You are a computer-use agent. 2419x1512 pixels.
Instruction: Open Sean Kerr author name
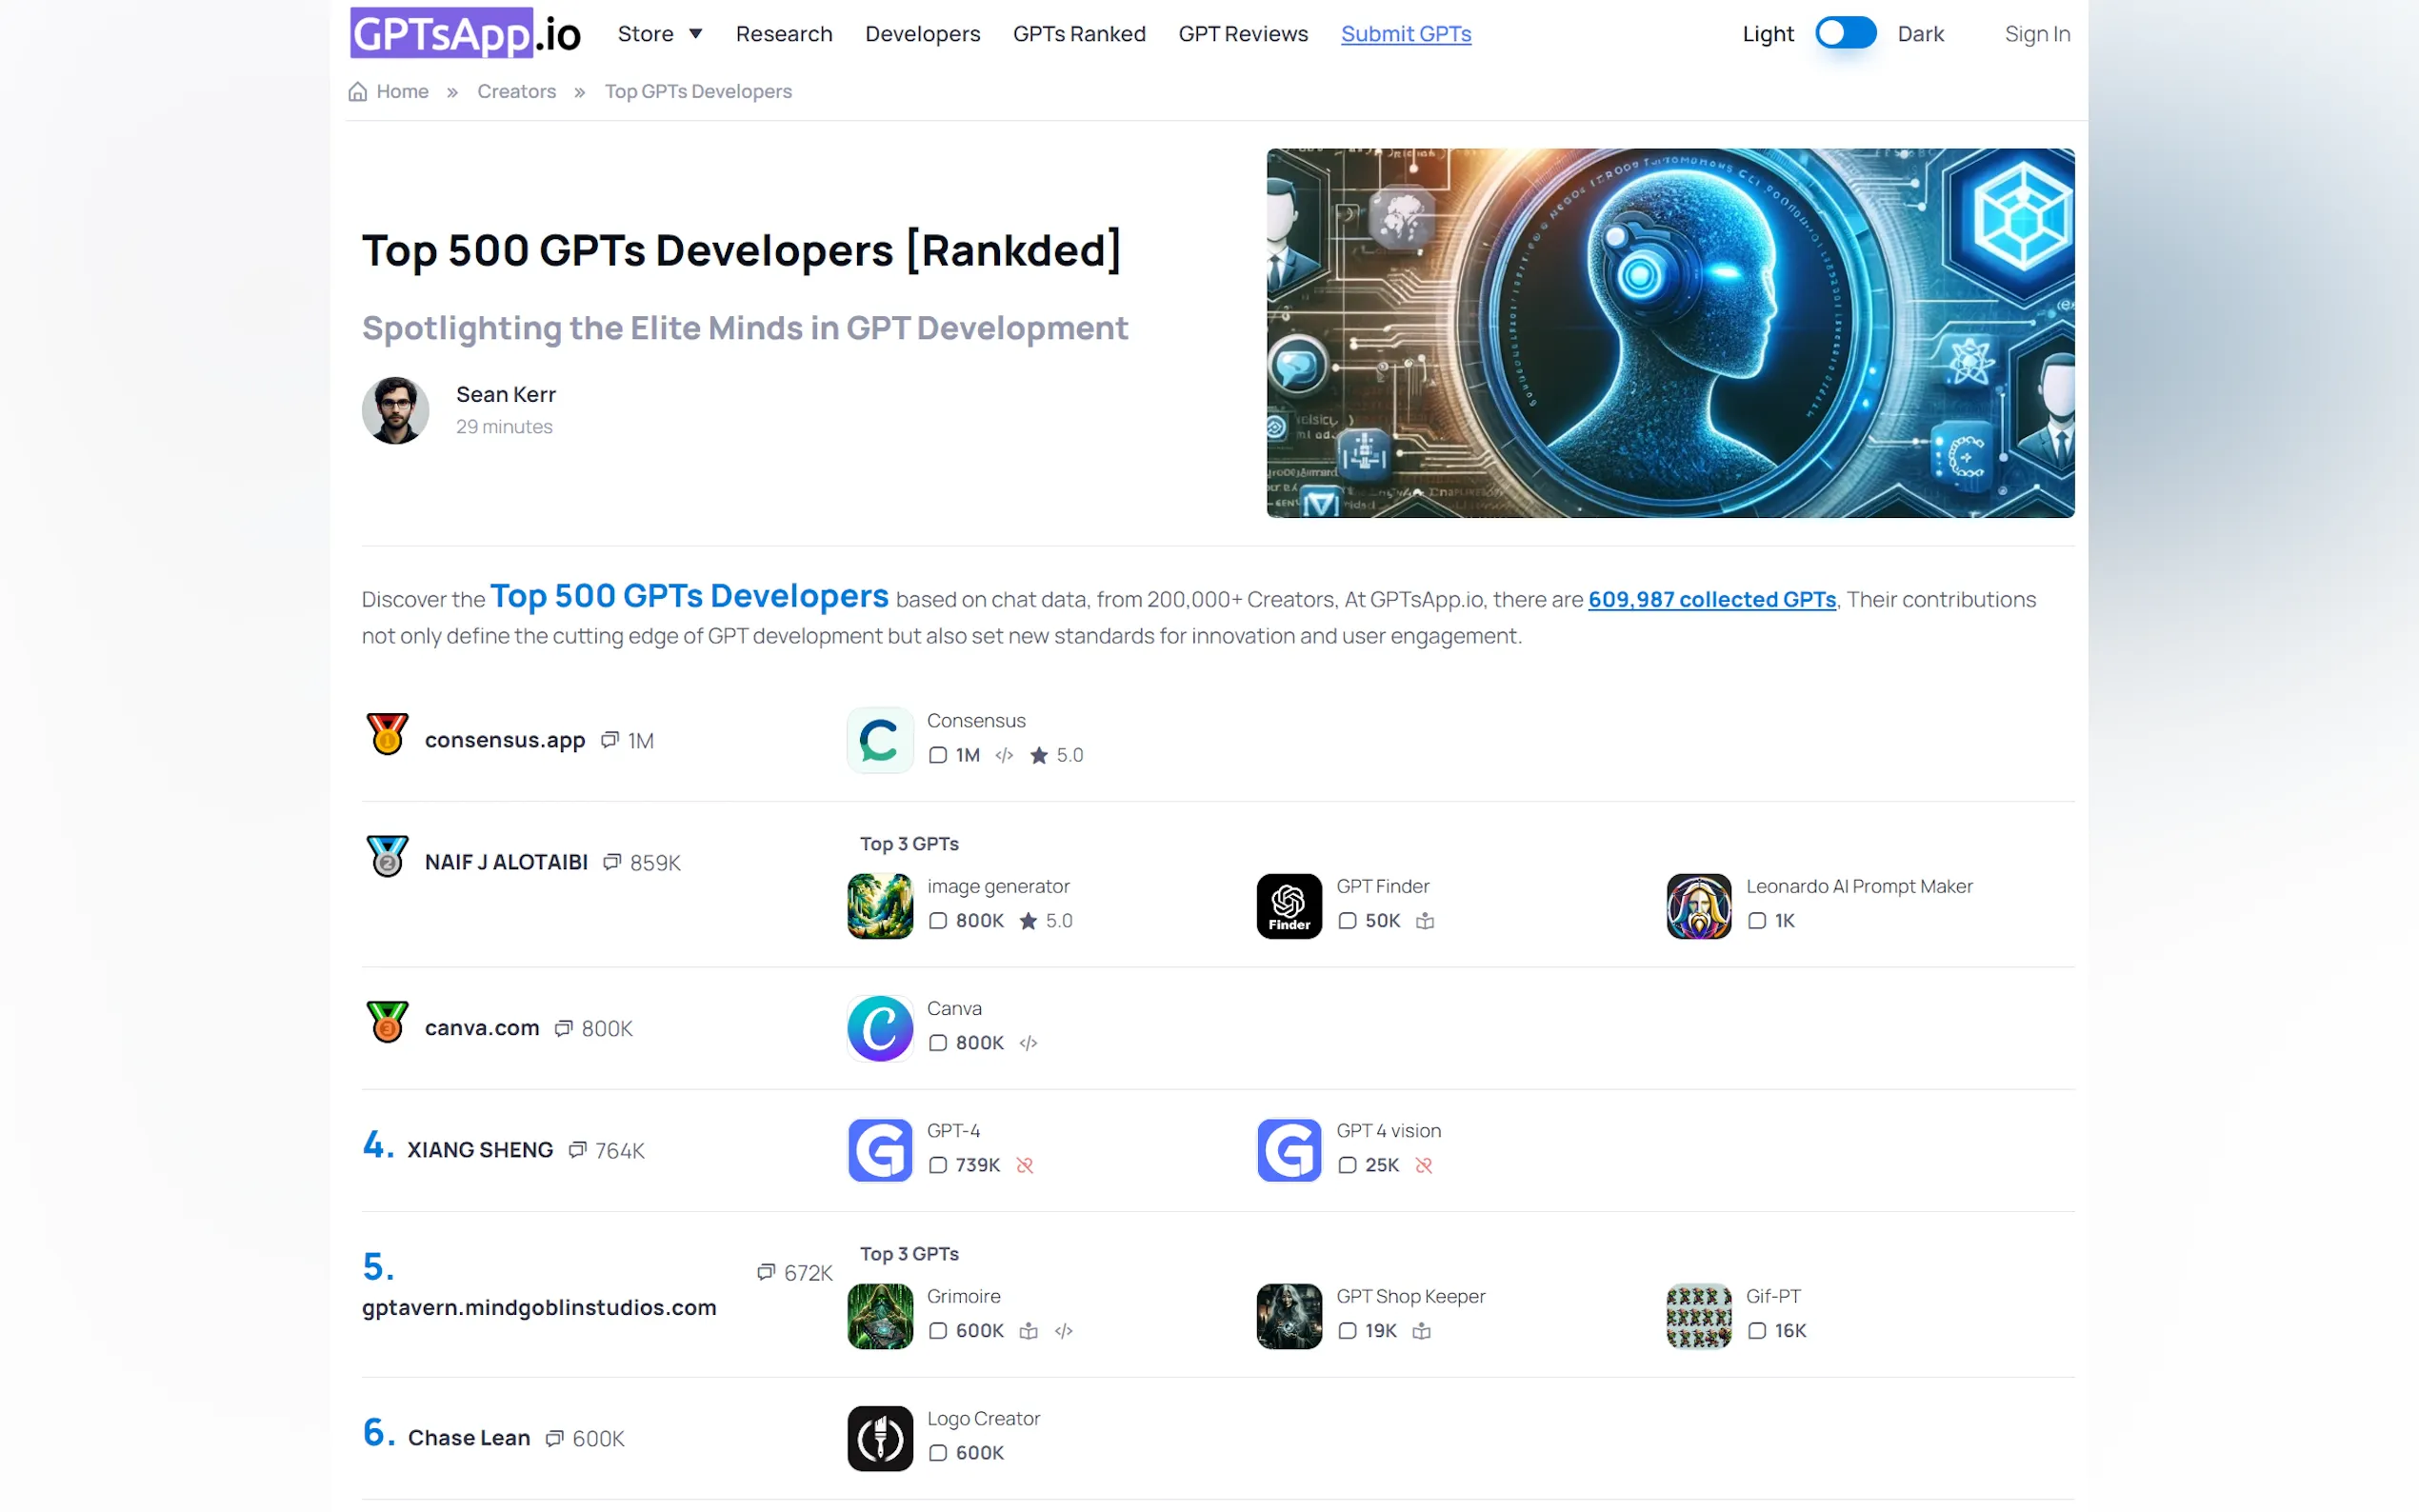pyautogui.click(x=506, y=395)
